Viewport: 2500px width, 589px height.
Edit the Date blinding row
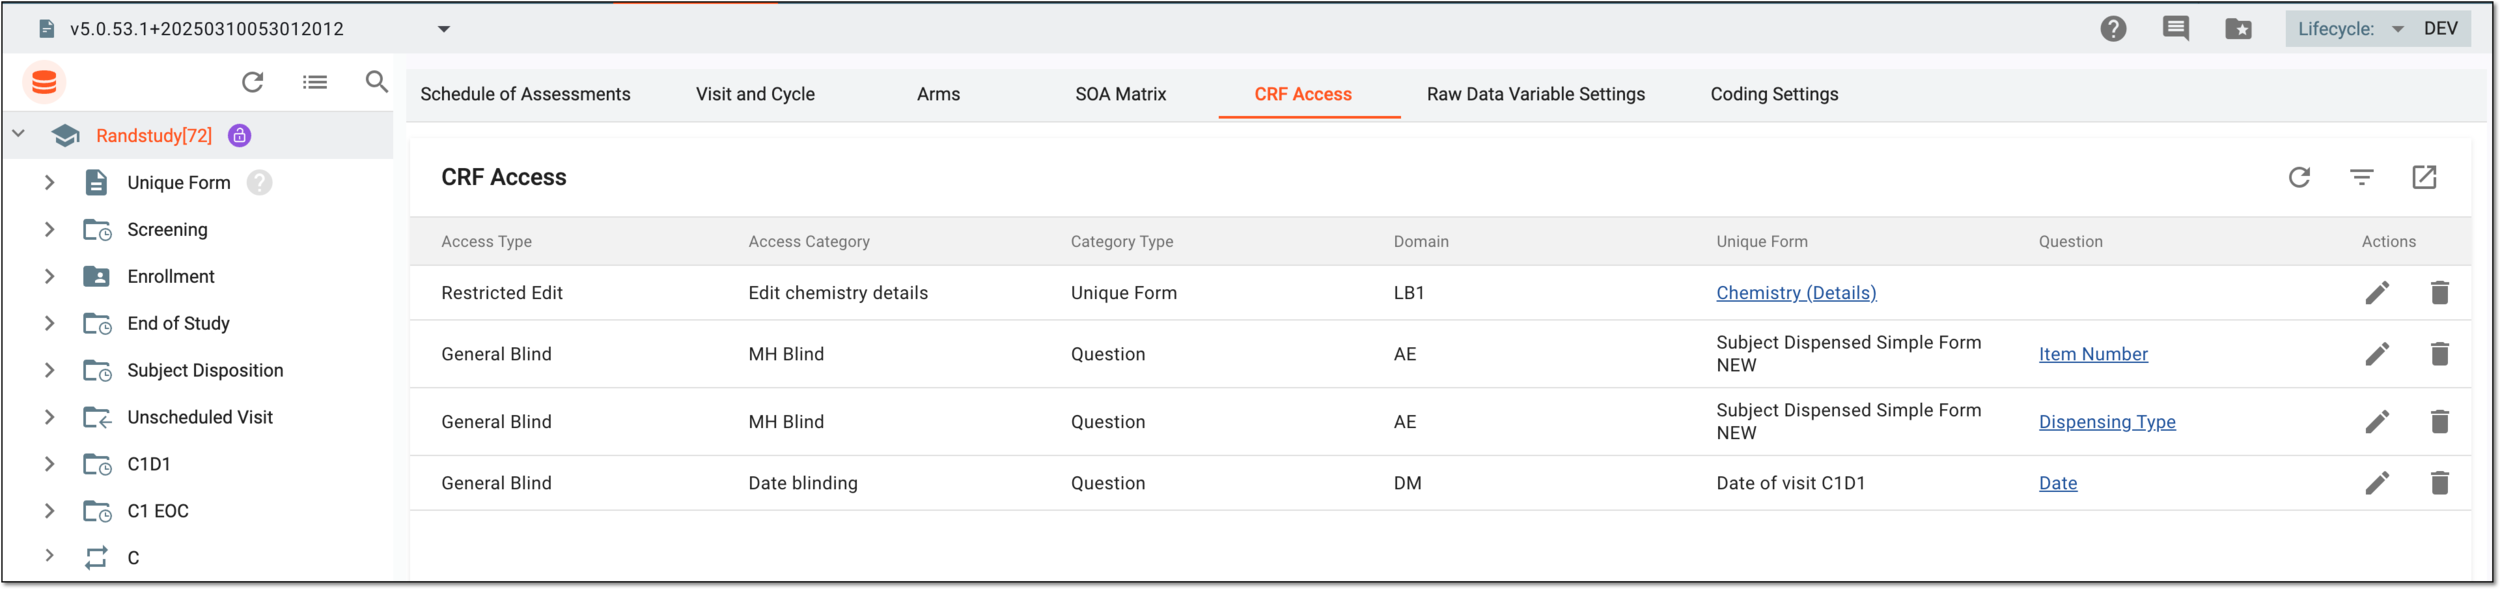pos(2377,483)
